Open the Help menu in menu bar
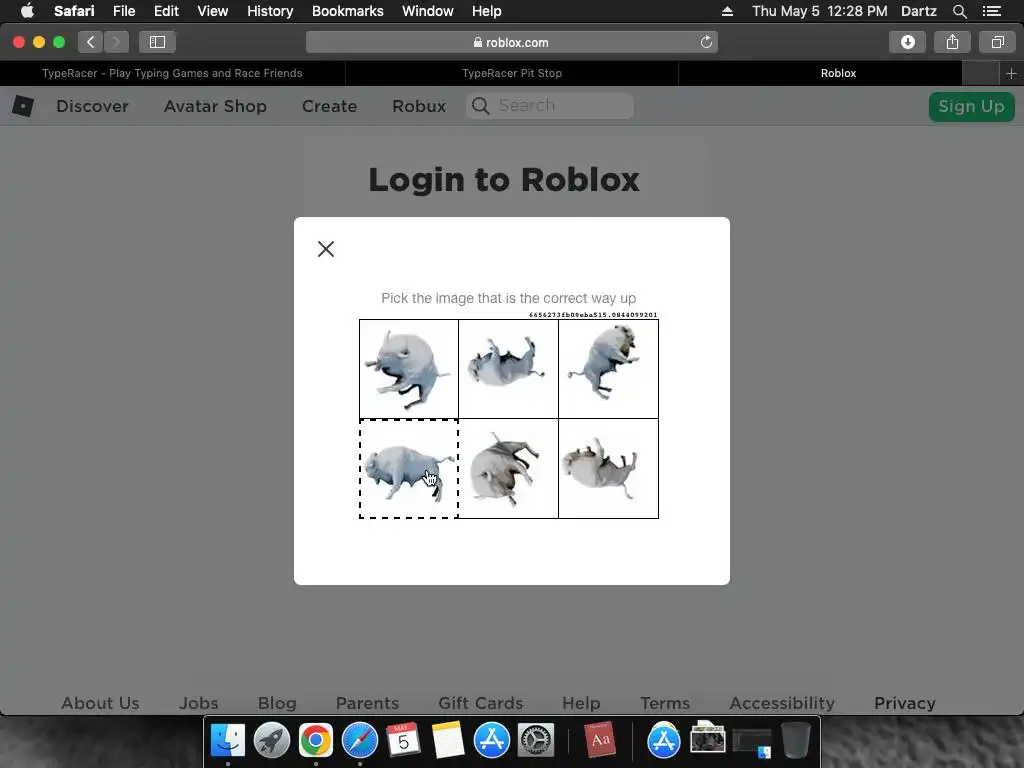Image resolution: width=1024 pixels, height=768 pixels. (487, 11)
